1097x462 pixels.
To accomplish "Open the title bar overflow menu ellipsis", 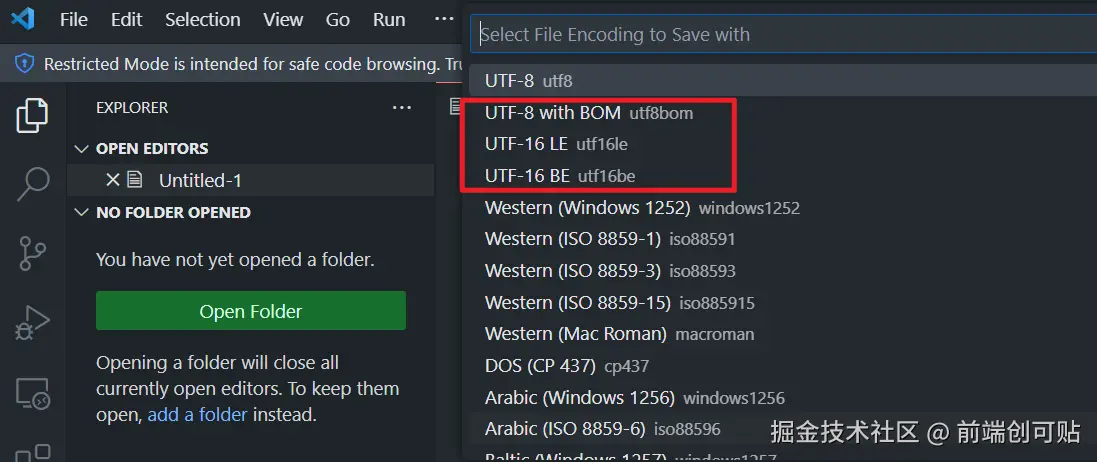I will (x=444, y=19).
